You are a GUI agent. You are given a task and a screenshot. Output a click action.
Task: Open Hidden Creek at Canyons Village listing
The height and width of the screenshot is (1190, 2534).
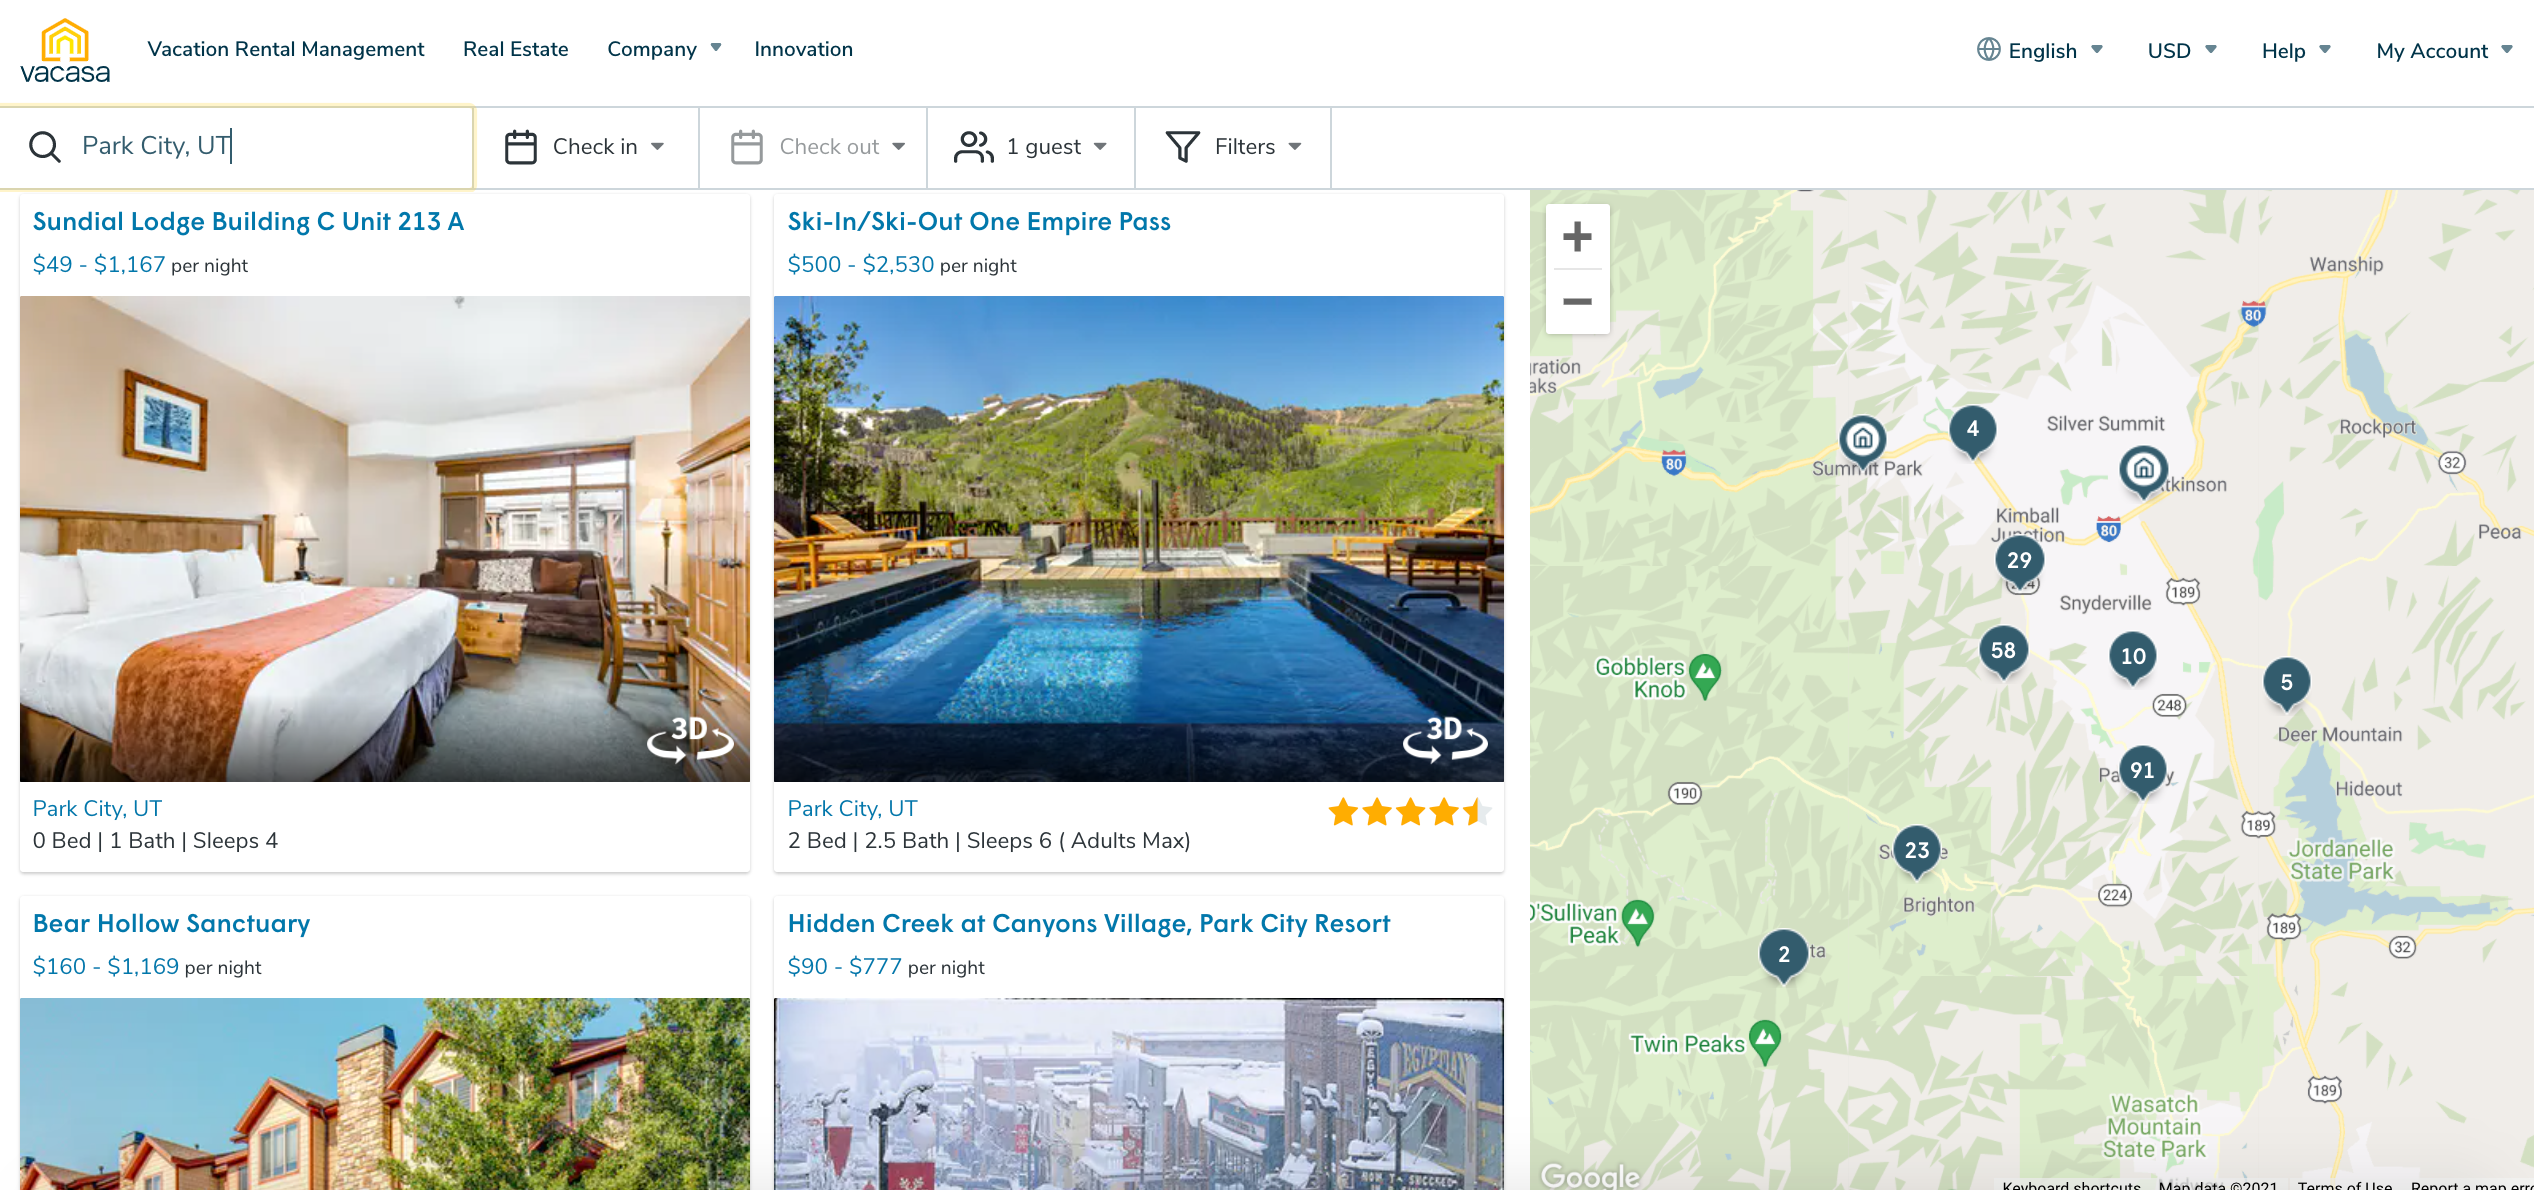point(1088,923)
